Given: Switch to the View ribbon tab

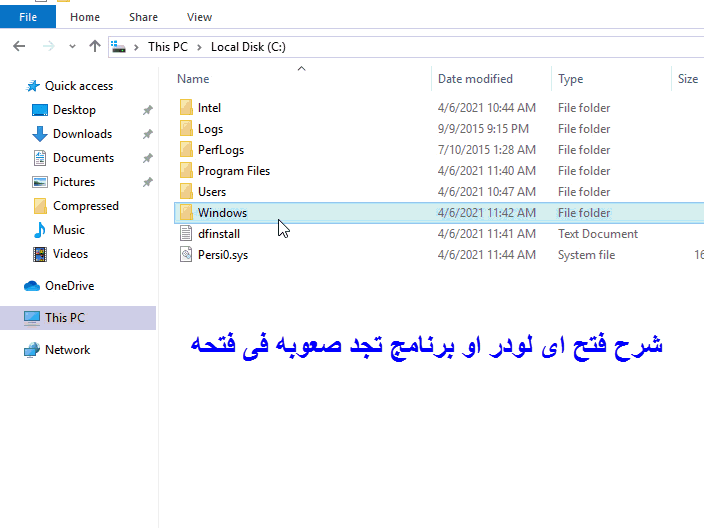Looking at the screenshot, I should [x=199, y=17].
